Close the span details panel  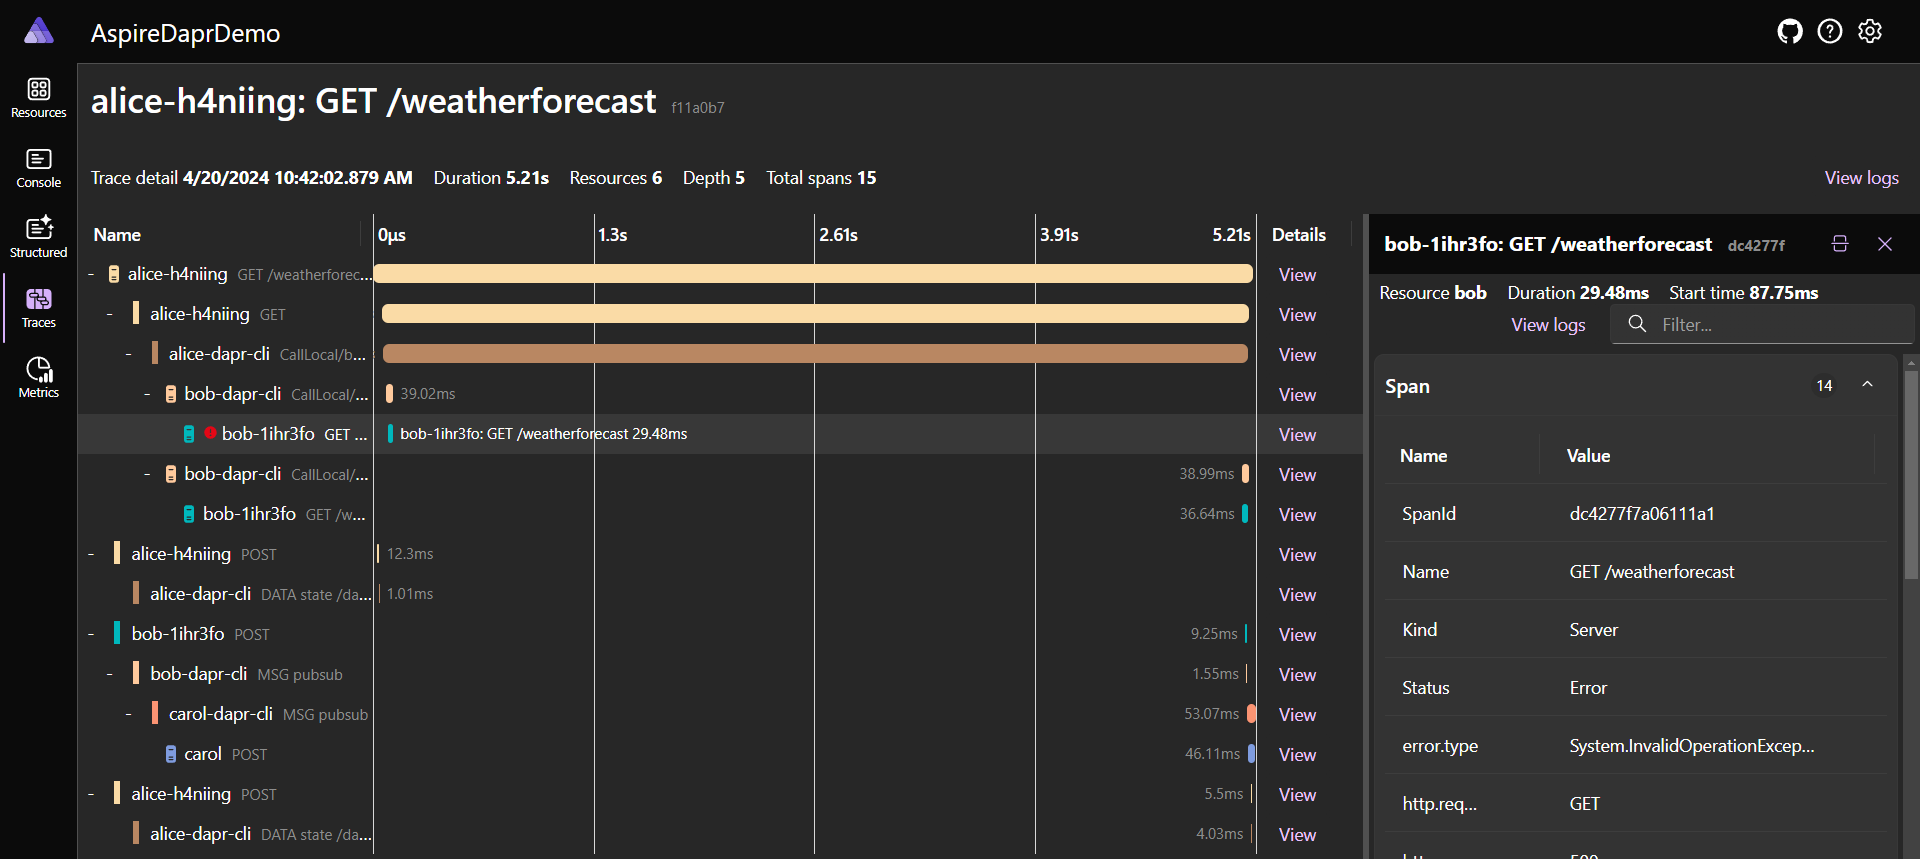pos(1885,244)
